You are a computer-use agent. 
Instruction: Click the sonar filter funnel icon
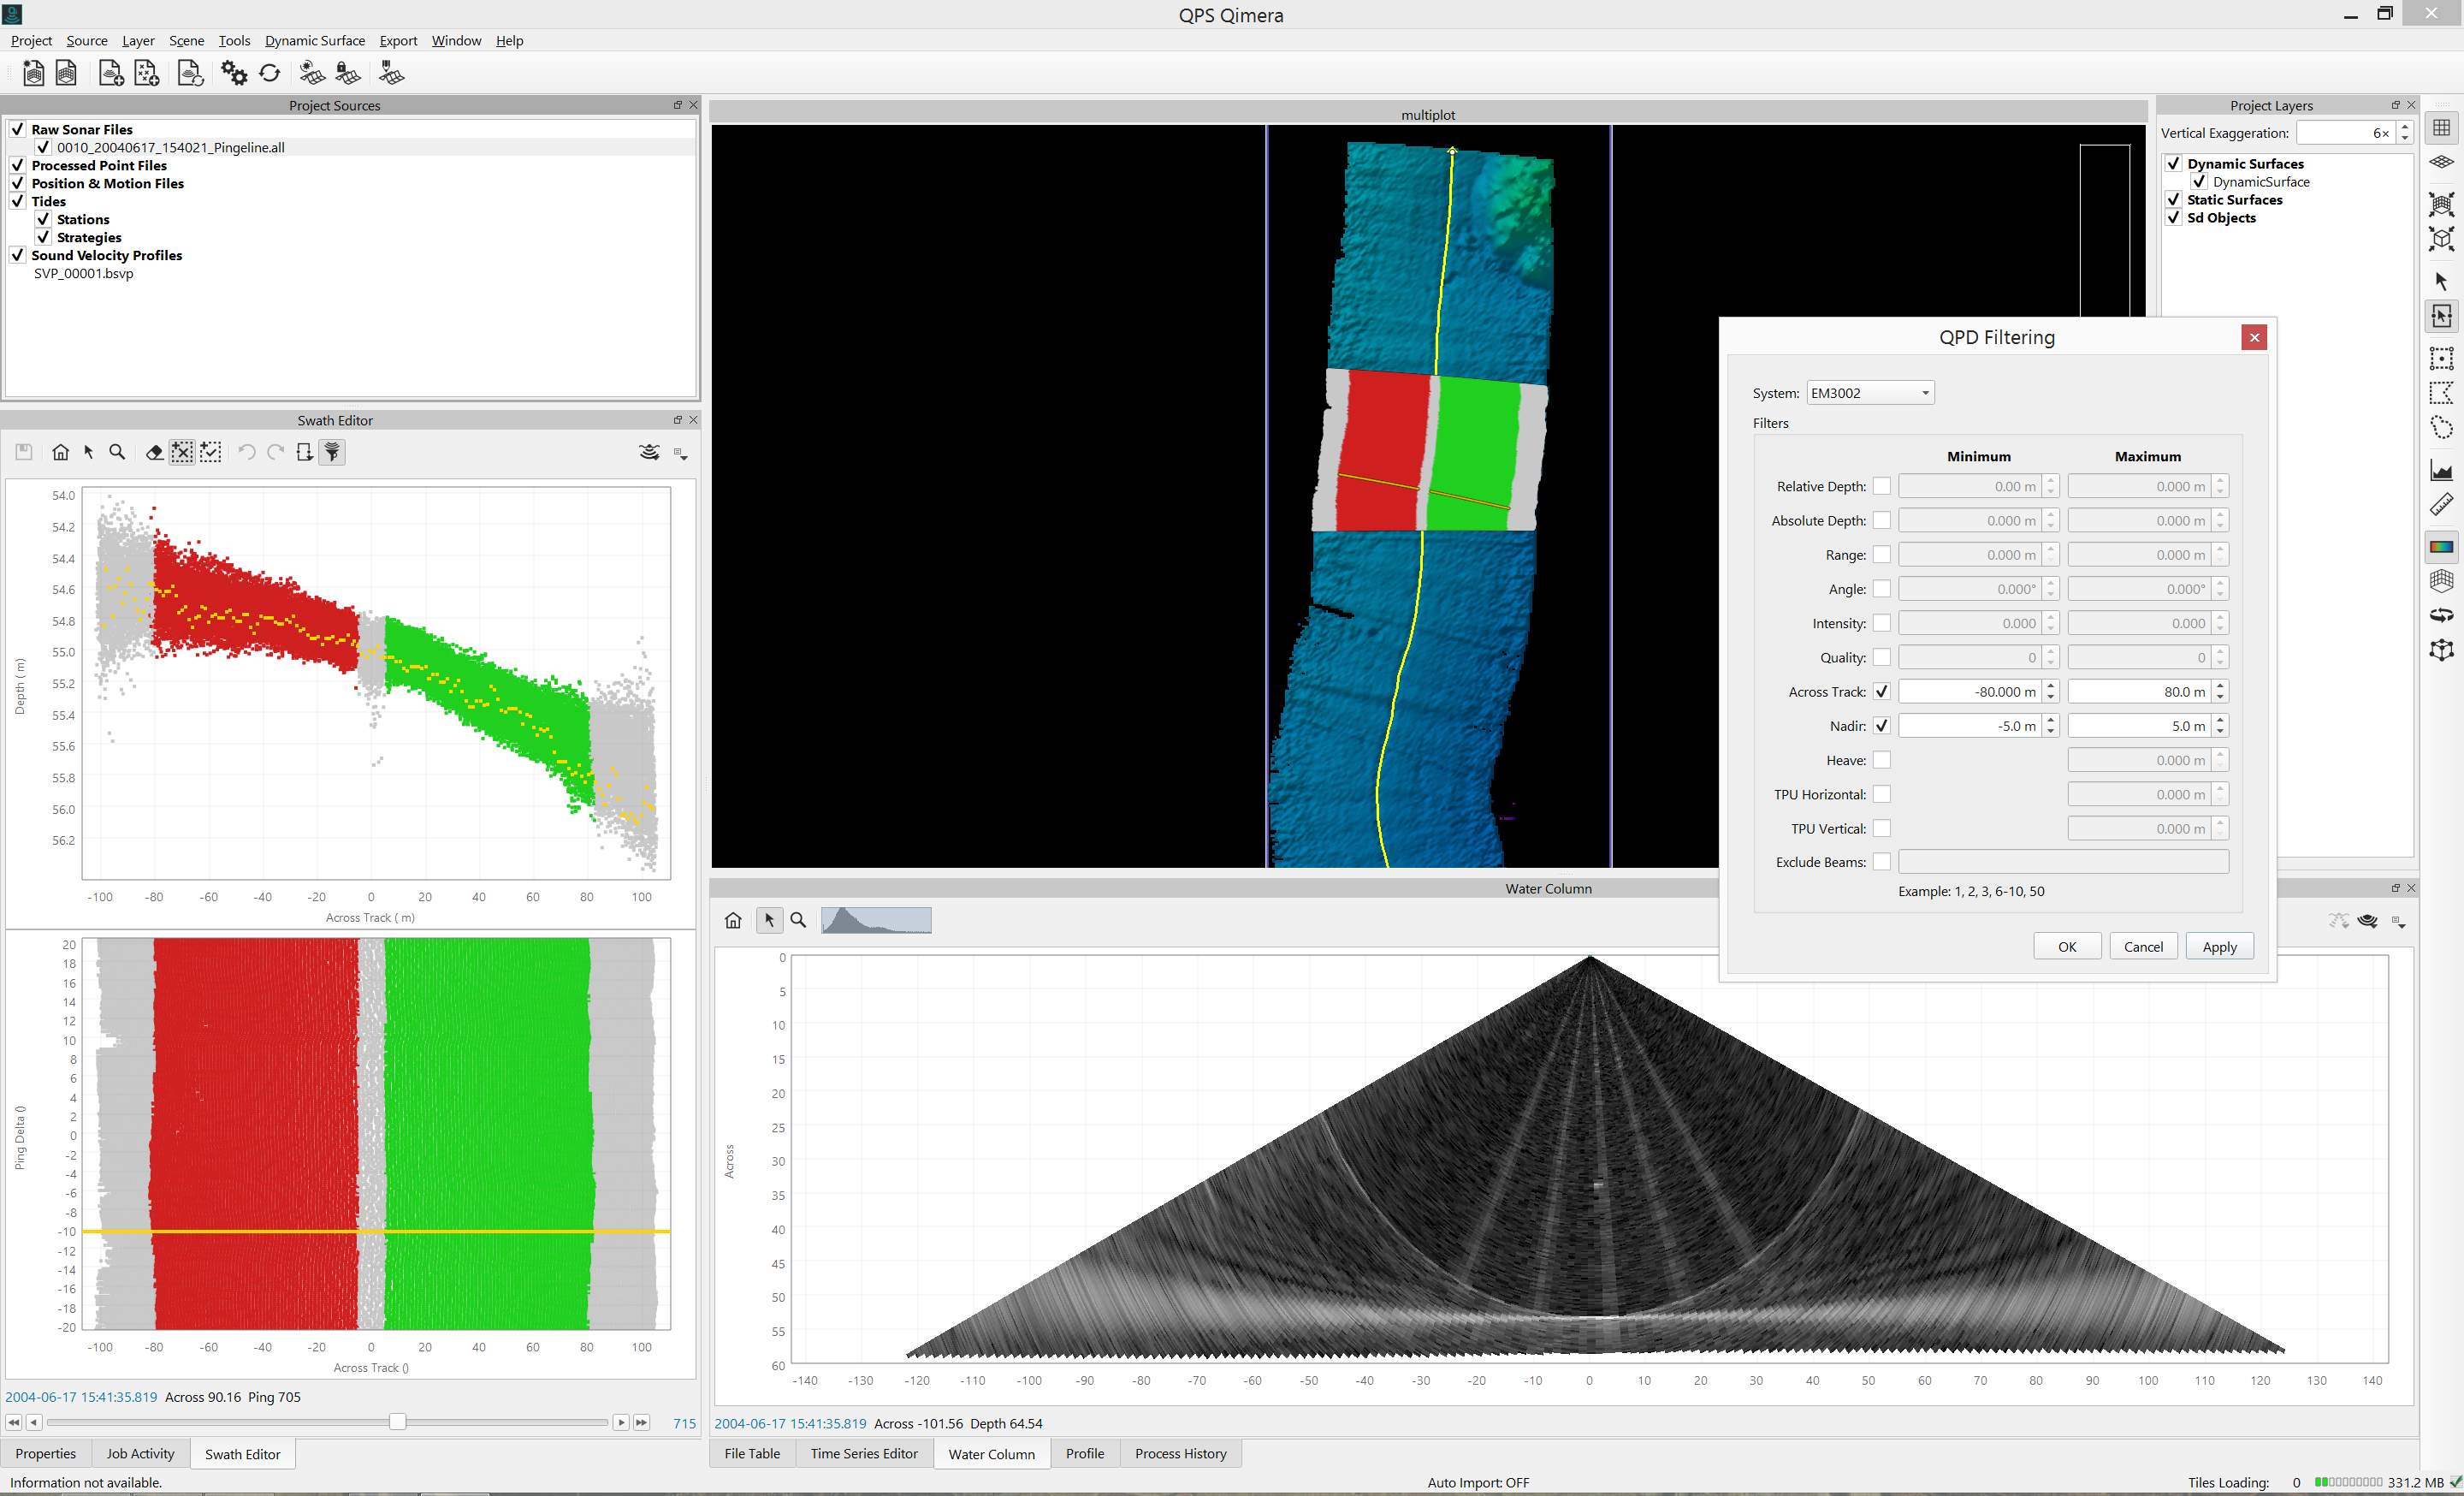[332, 452]
